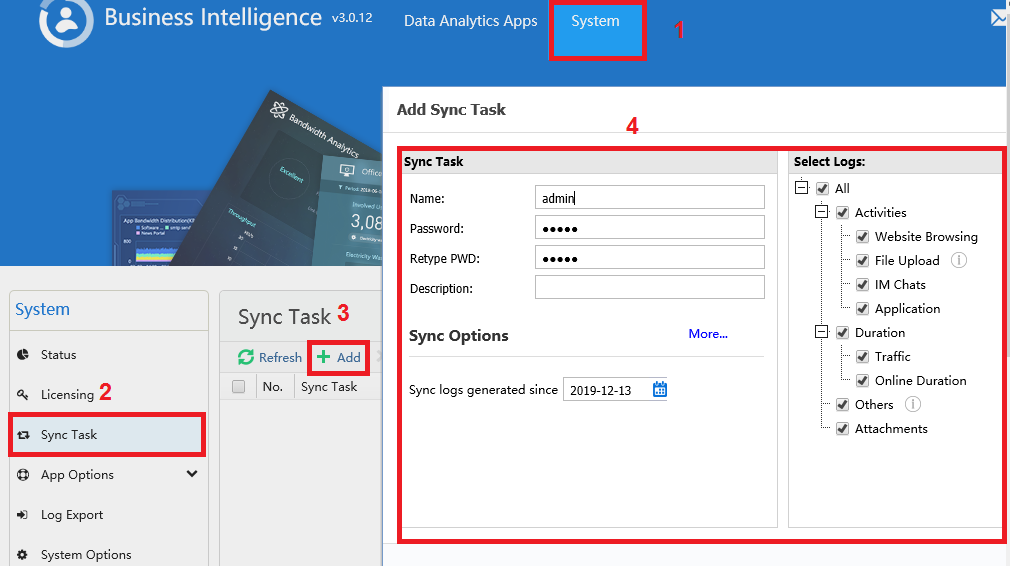This screenshot has width=1010, height=566.
Task: Collapse the All logs tree node
Action: point(801,187)
